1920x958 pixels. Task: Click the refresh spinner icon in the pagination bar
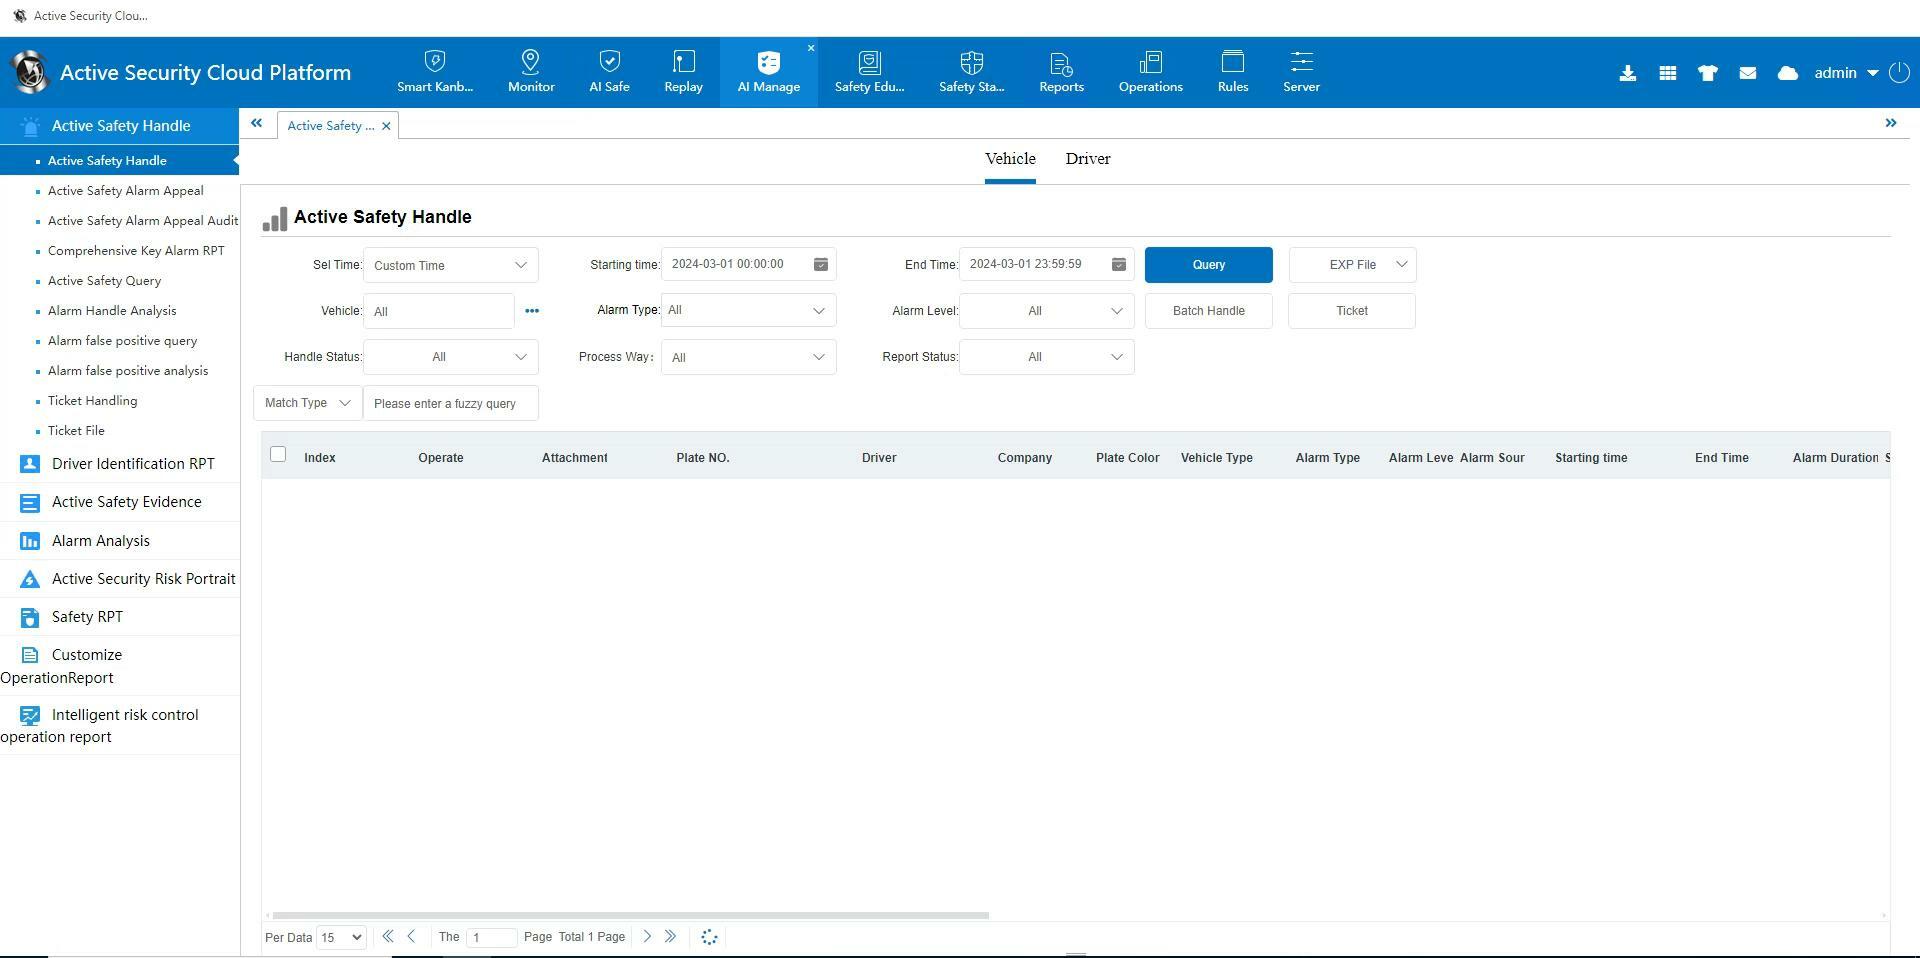709,937
